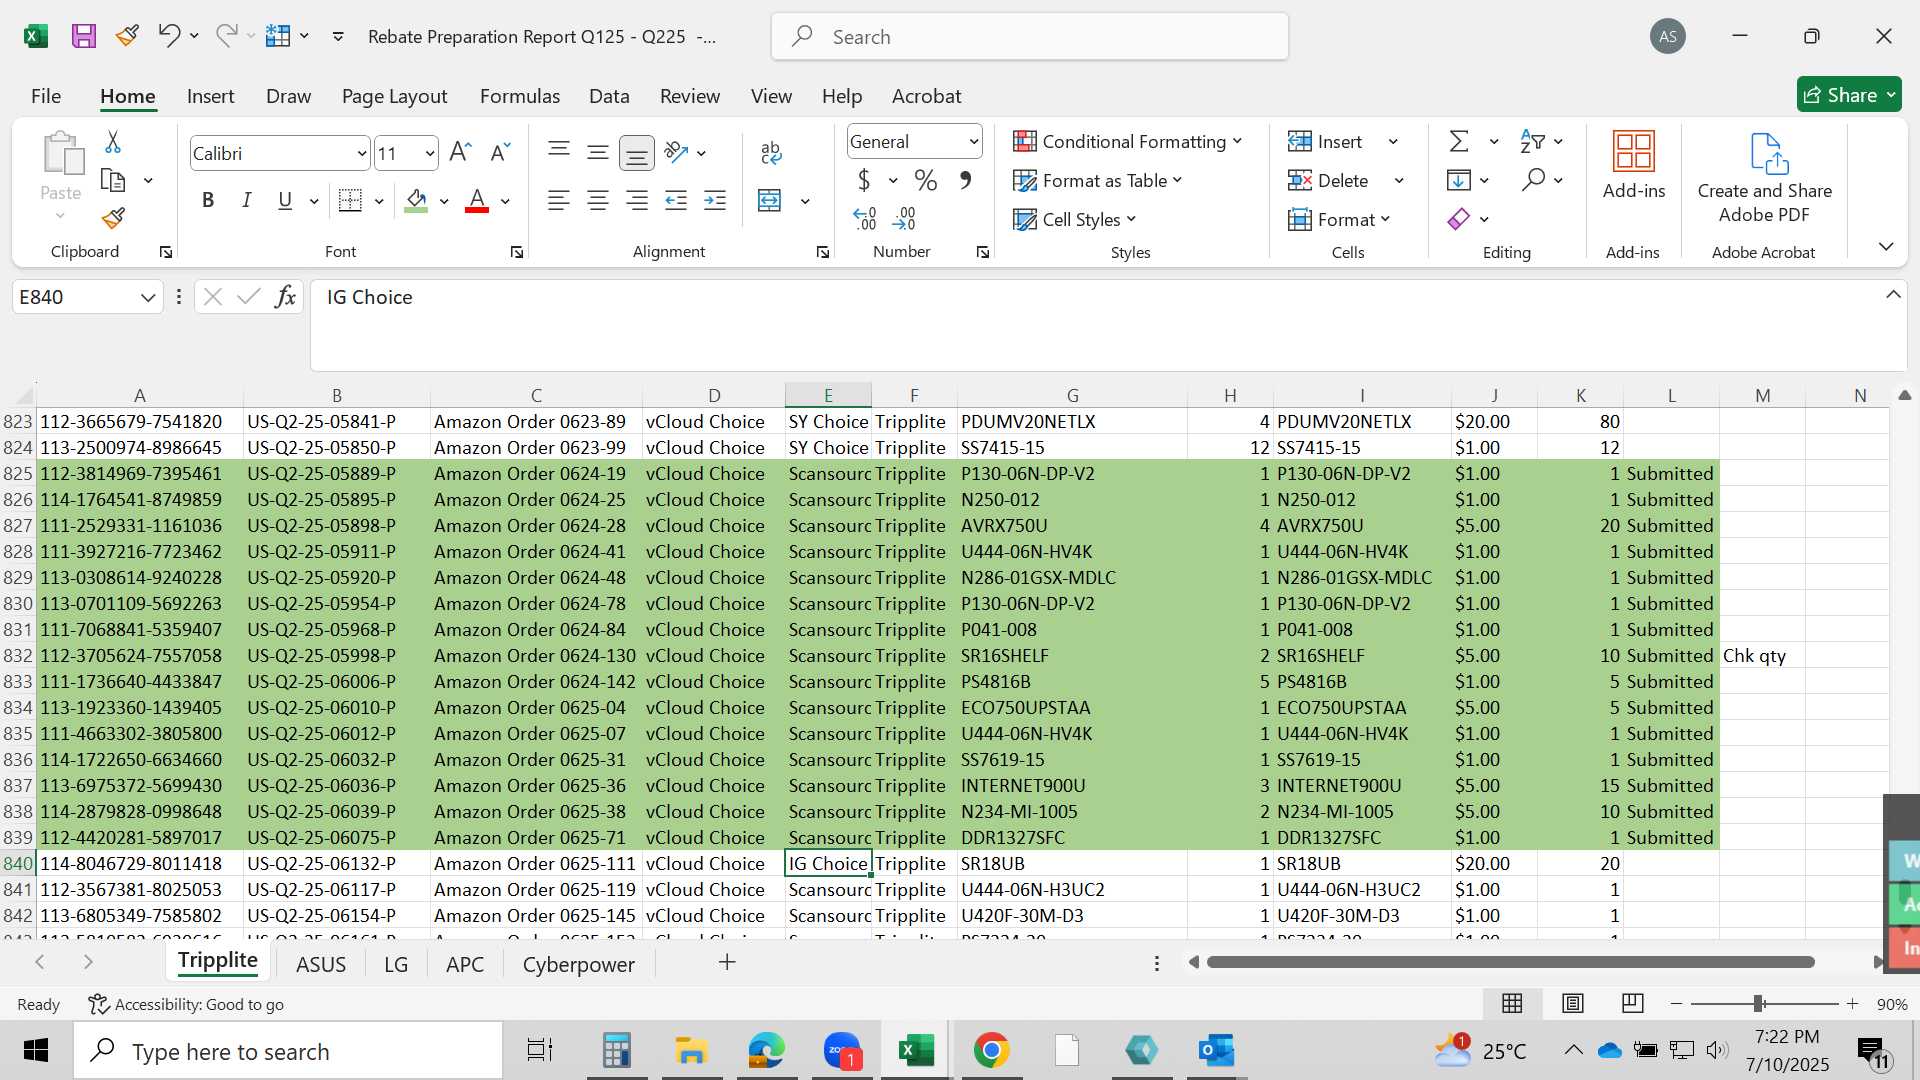
Task: Open the ASUS worksheet tab
Action: pyautogui.click(x=321, y=964)
